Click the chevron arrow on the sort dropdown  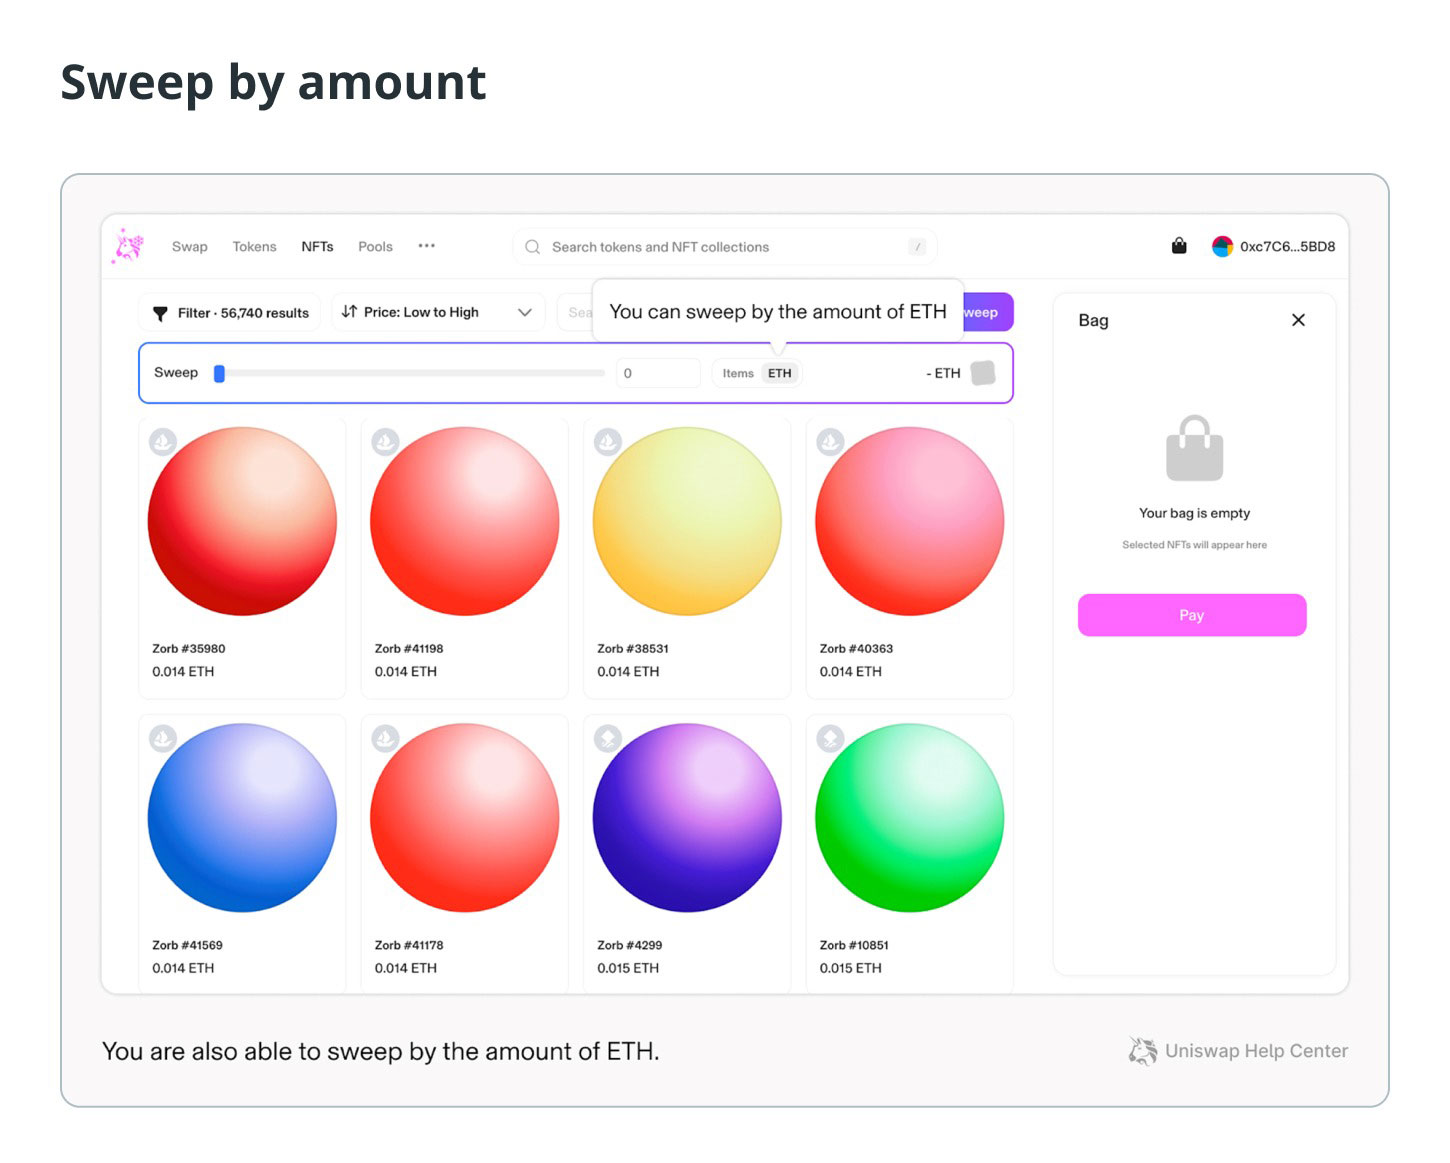(x=525, y=312)
